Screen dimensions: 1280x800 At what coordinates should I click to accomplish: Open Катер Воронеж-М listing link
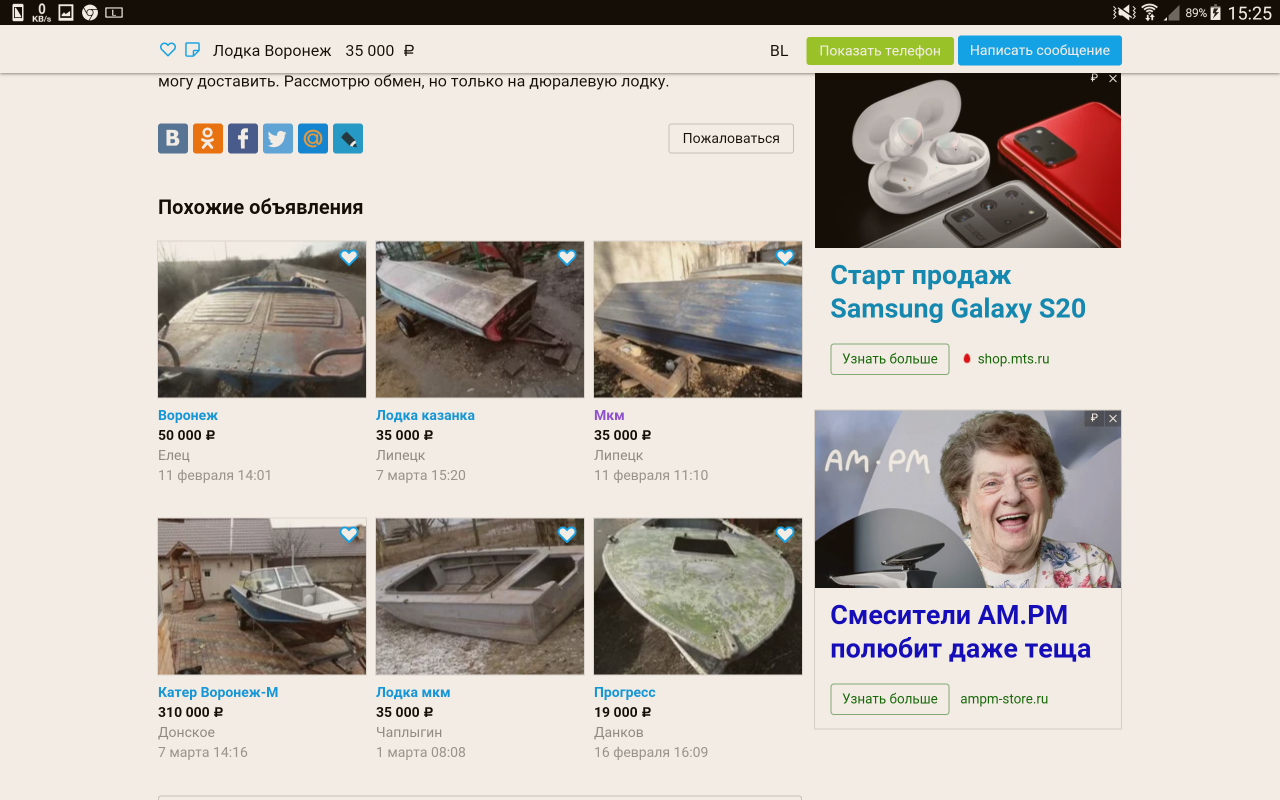tap(218, 692)
